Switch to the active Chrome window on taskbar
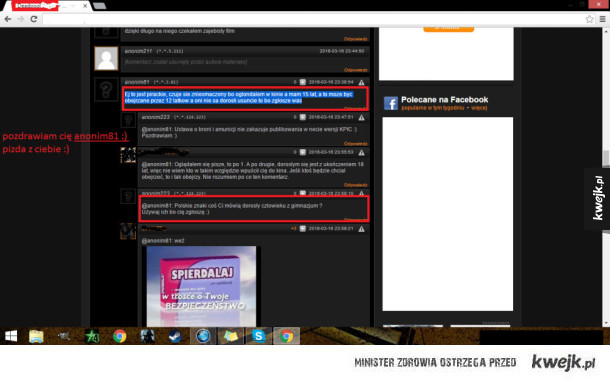The height and width of the screenshot is (381, 610). click(286, 336)
